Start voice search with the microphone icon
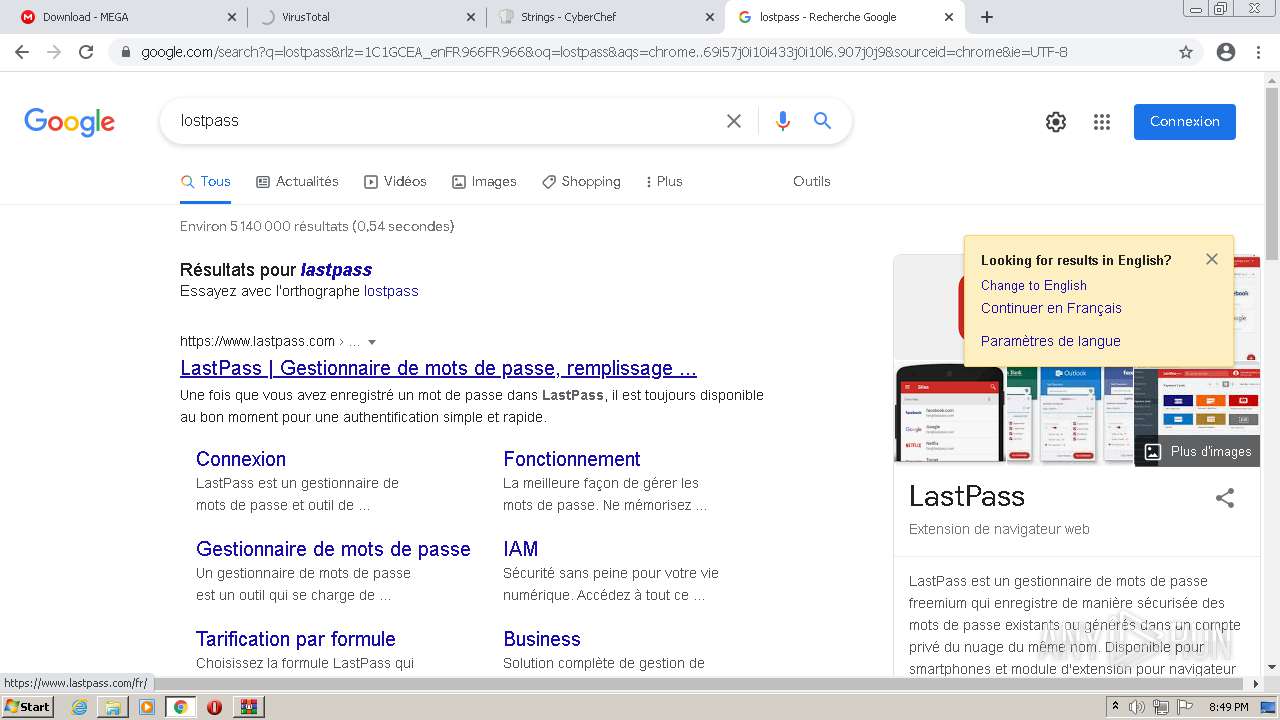Image resolution: width=1280 pixels, height=720 pixels. point(783,121)
